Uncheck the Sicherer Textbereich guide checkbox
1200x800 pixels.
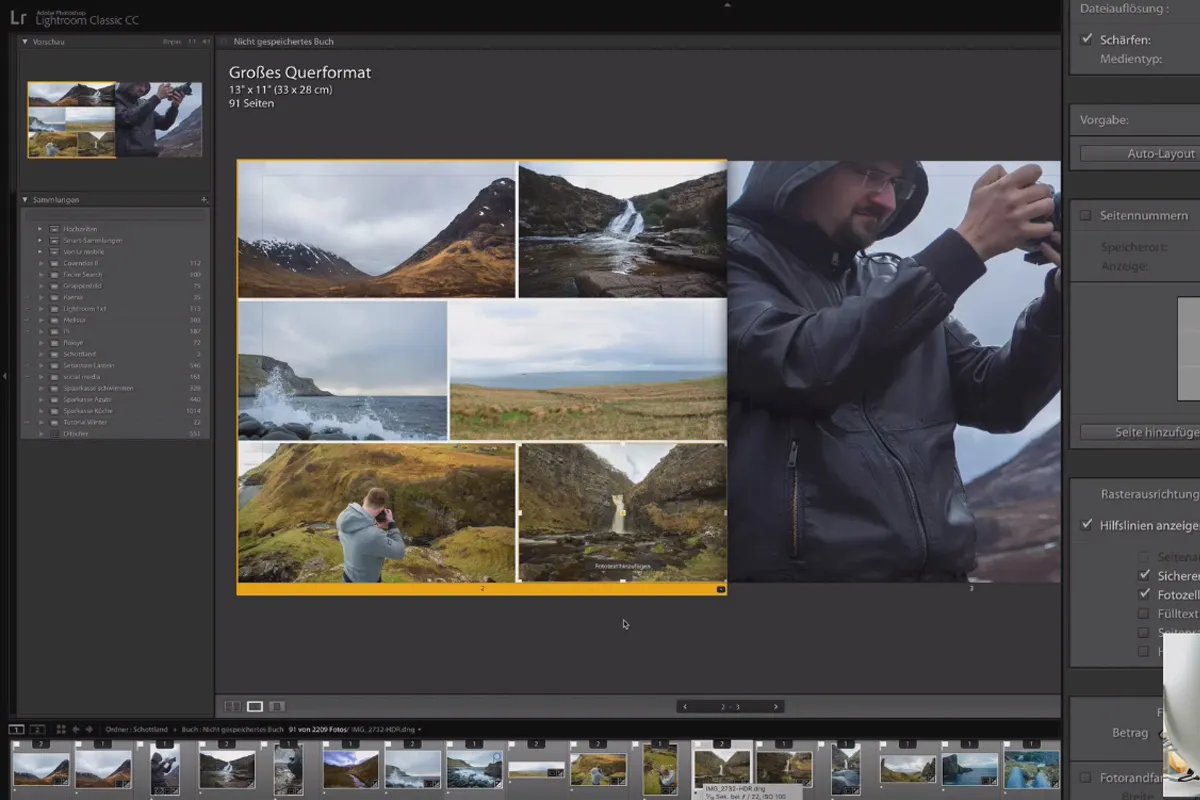[1144, 575]
